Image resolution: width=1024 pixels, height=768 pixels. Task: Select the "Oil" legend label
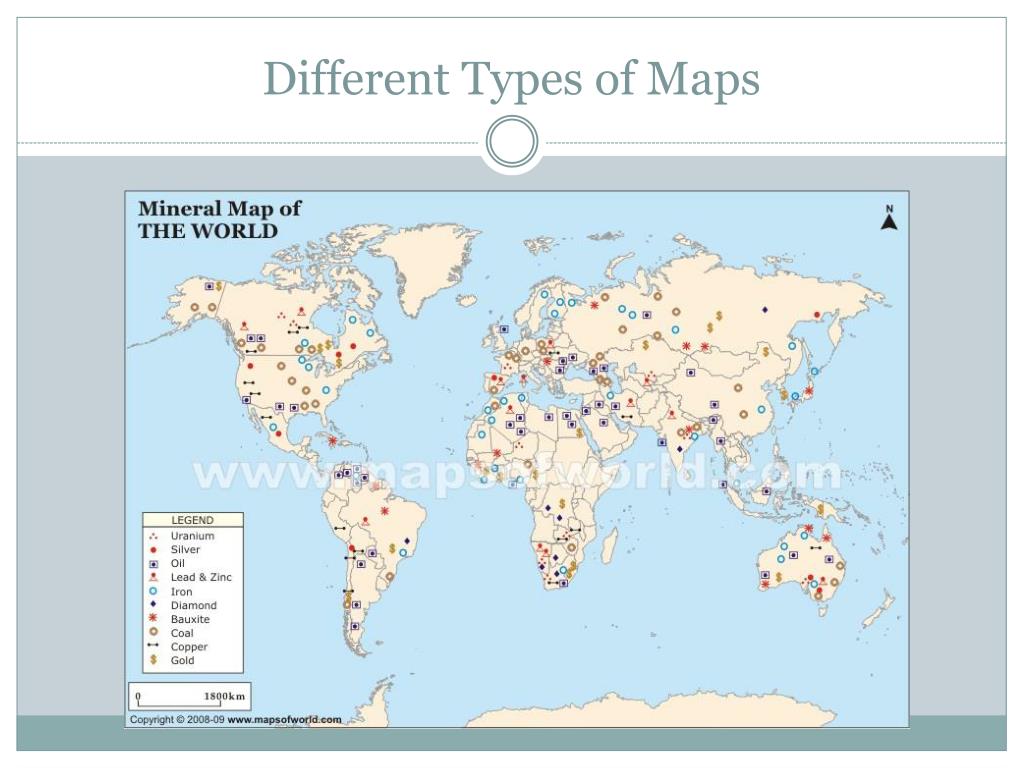[x=178, y=564]
